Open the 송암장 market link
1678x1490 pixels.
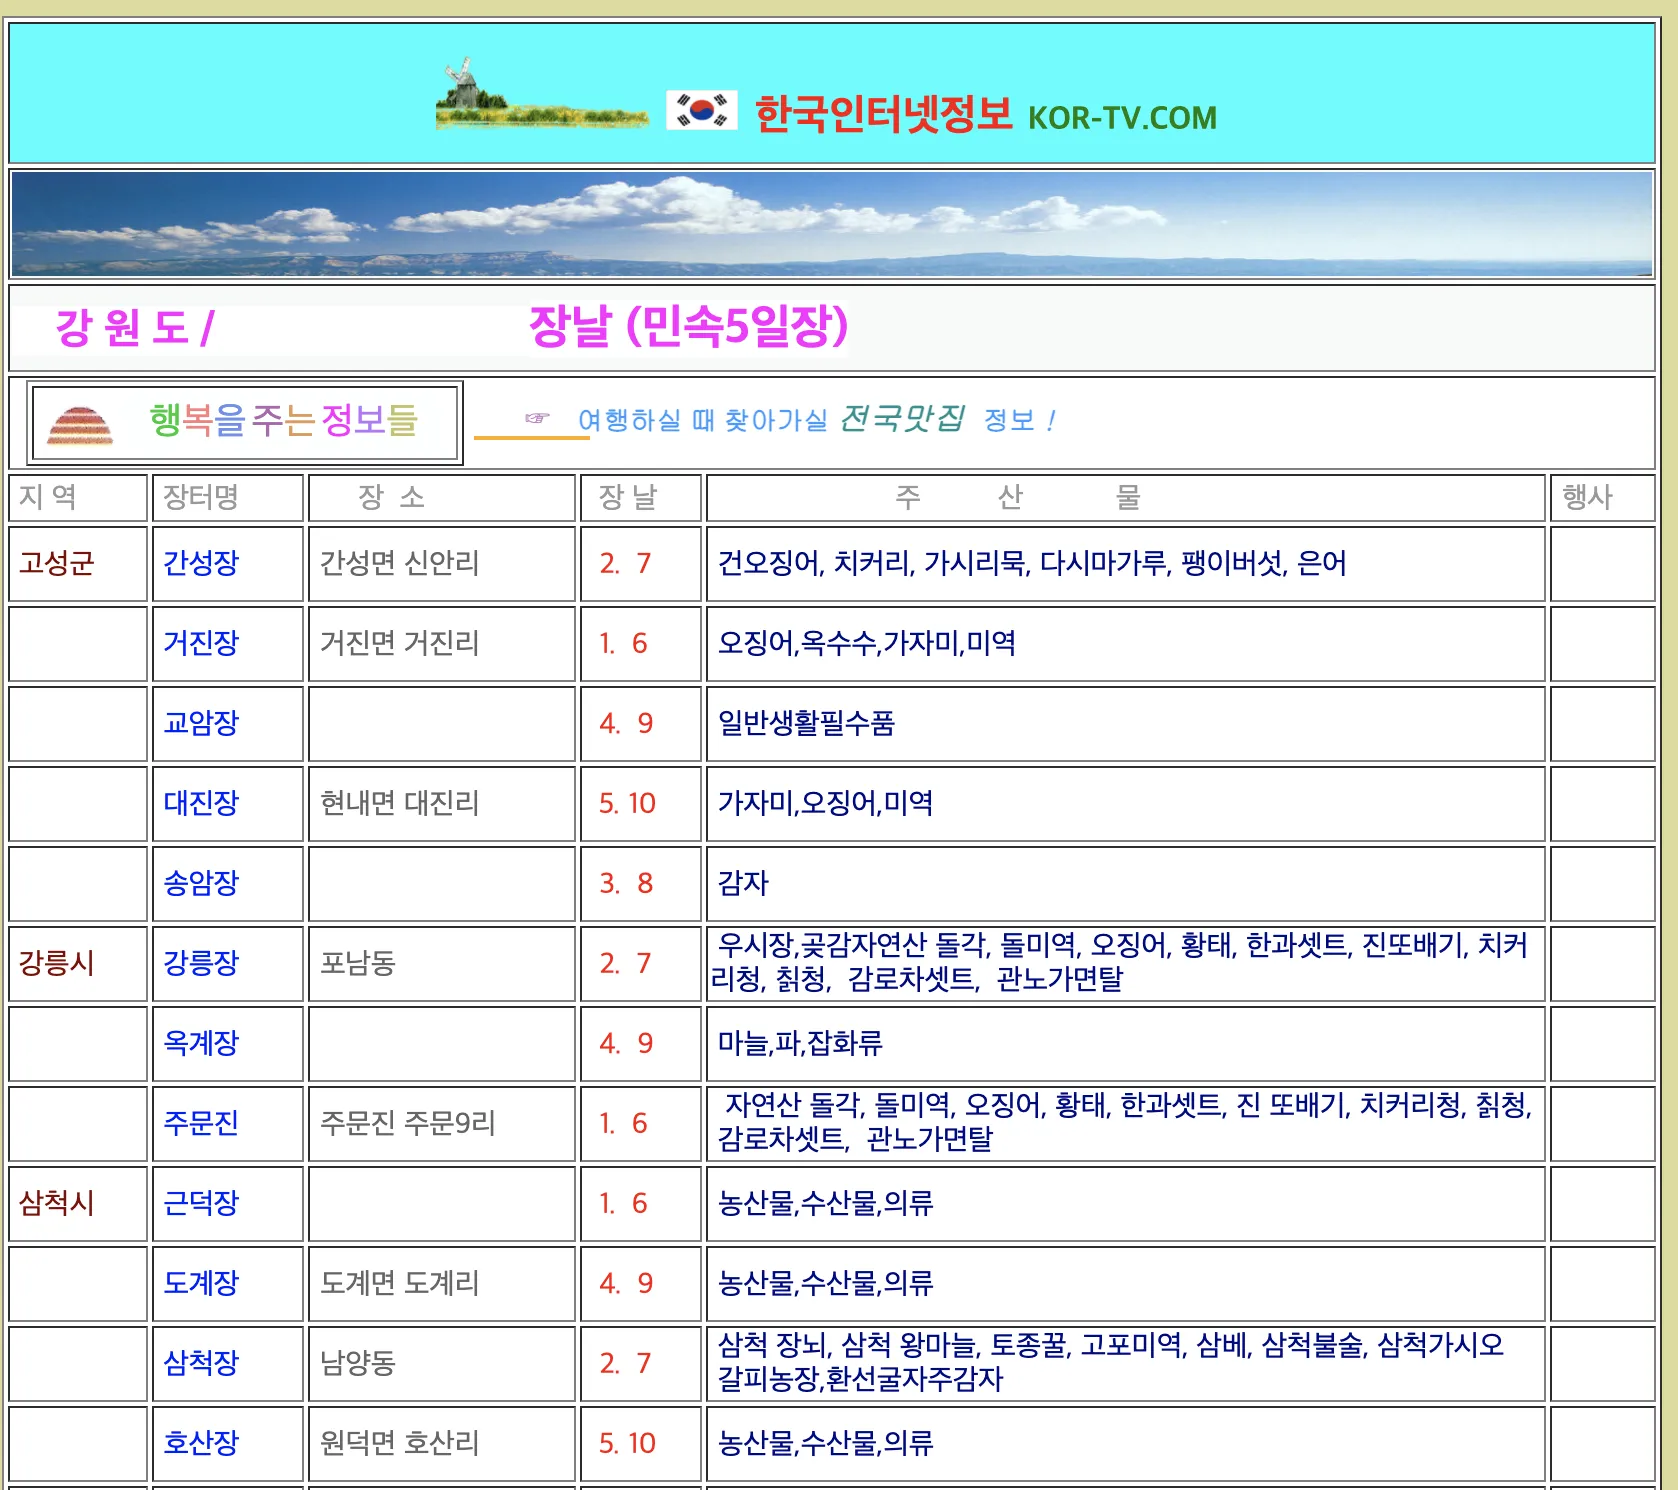201,883
